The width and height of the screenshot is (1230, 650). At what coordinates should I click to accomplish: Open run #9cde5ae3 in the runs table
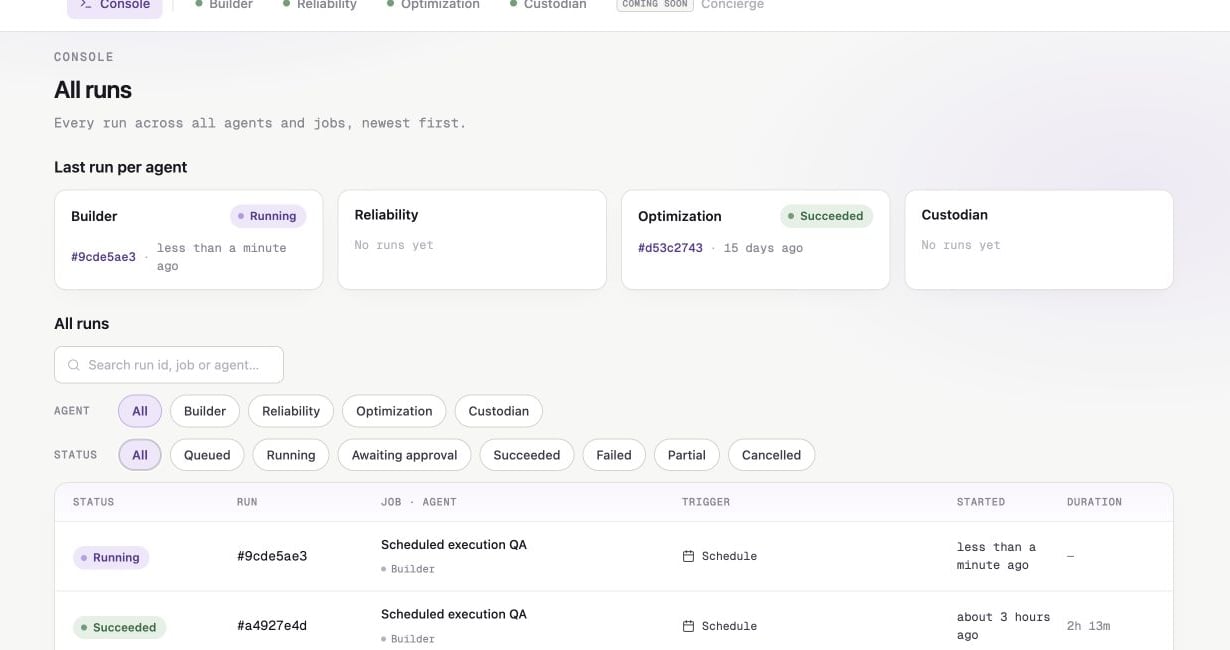[x=272, y=556]
